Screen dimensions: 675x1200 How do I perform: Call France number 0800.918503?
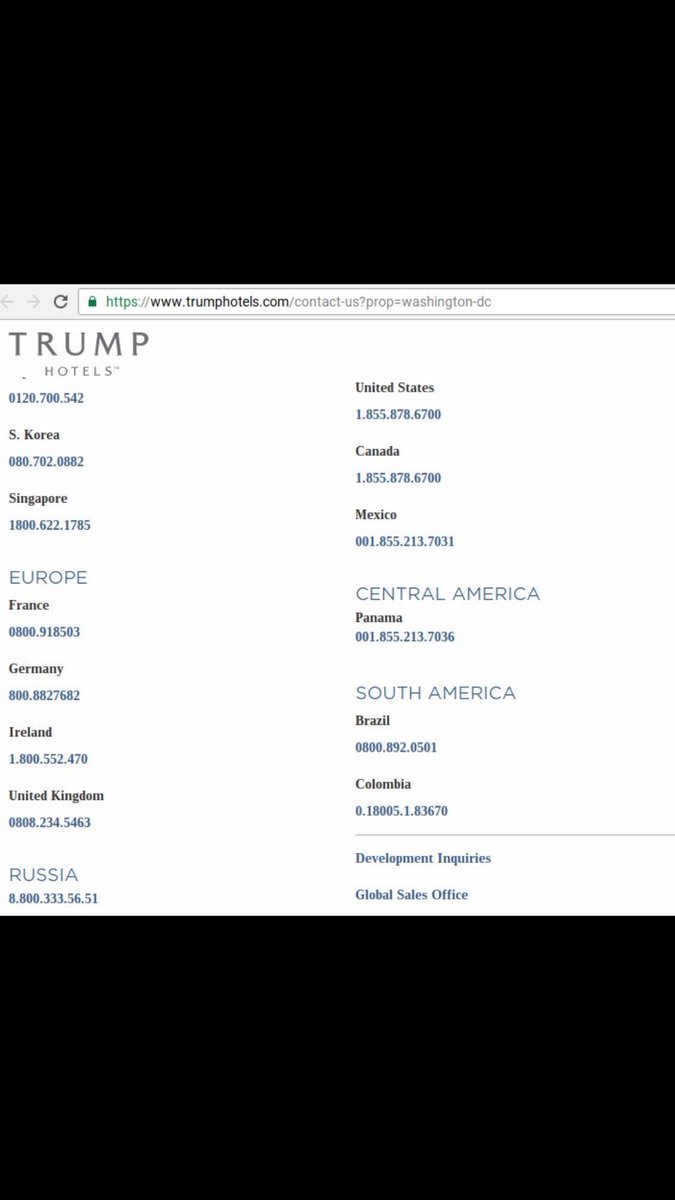44,632
